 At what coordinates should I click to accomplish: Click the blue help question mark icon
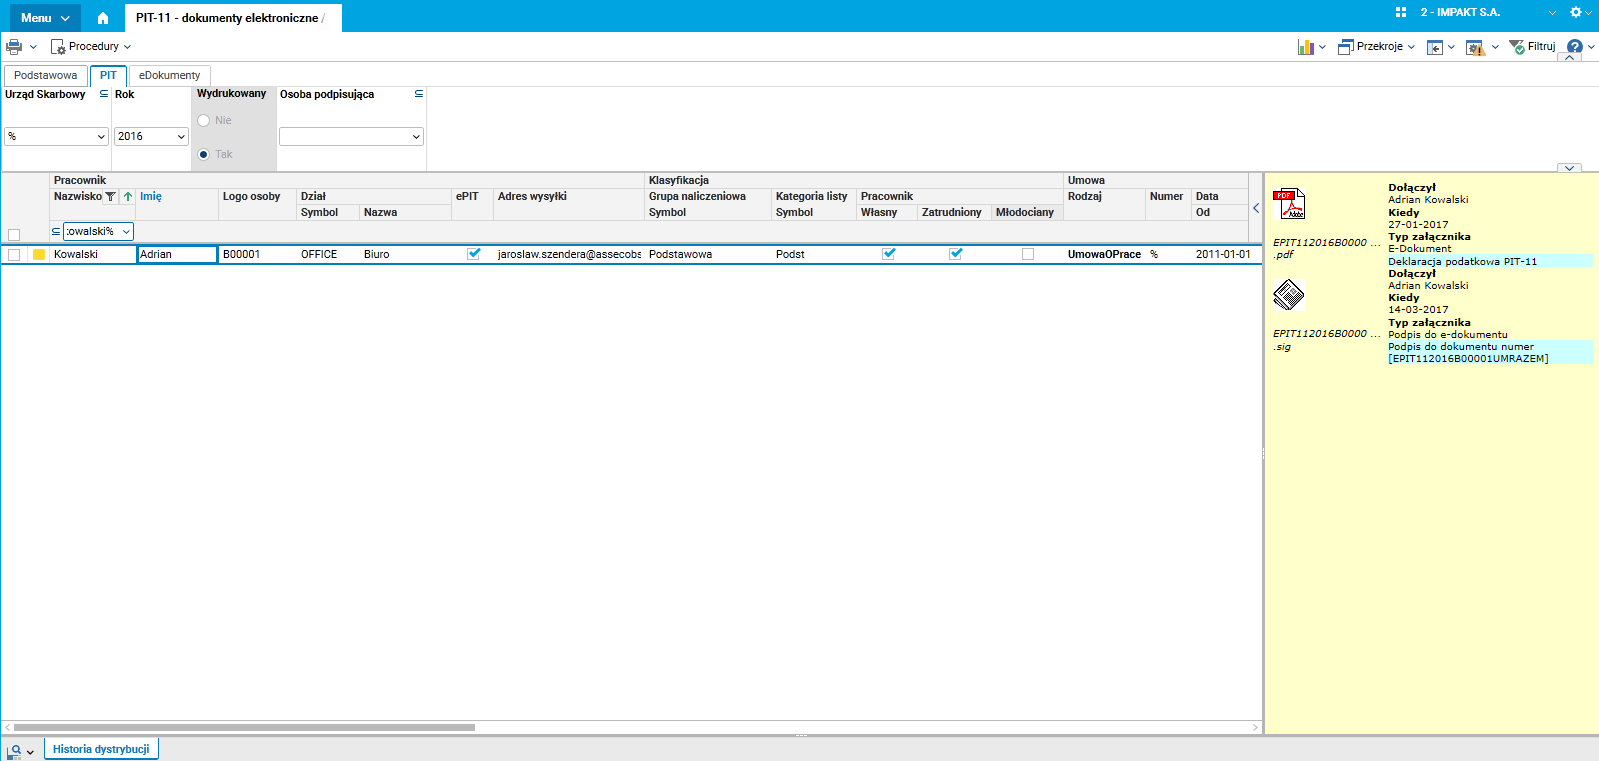pyautogui.click(x=1575, y=47)
